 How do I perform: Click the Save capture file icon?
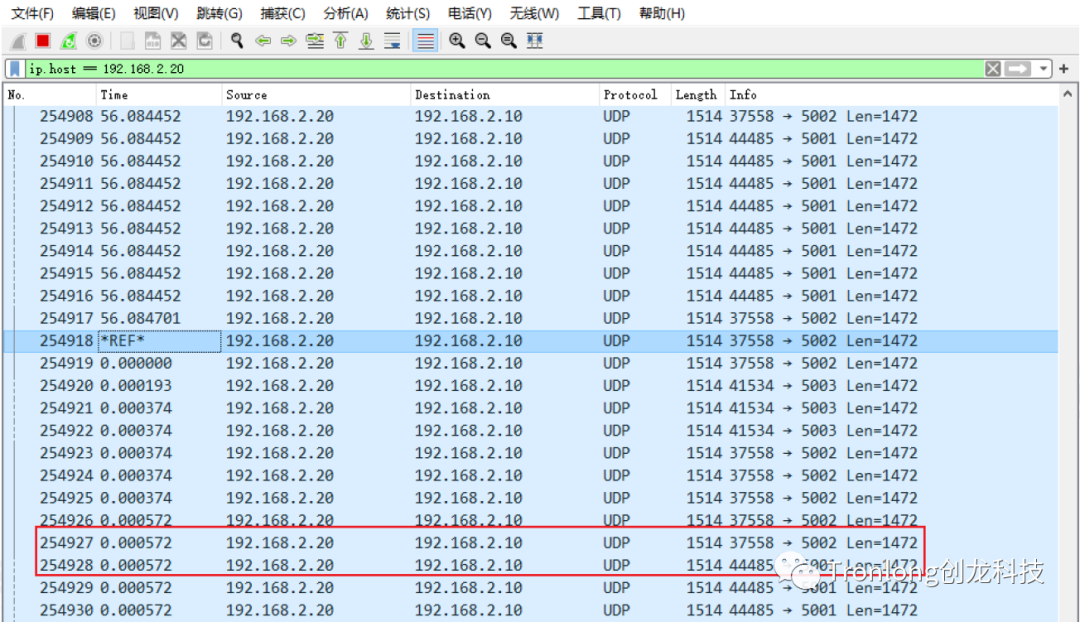click(x=153, y=41)
